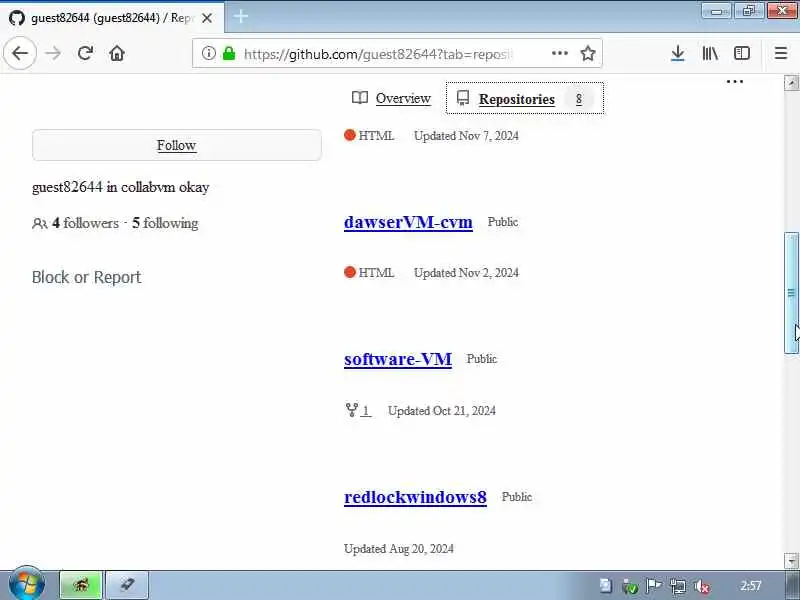Open the library bookshelf icon
The width and height of the screenshot is (800, 600).
tap(710, 53)
